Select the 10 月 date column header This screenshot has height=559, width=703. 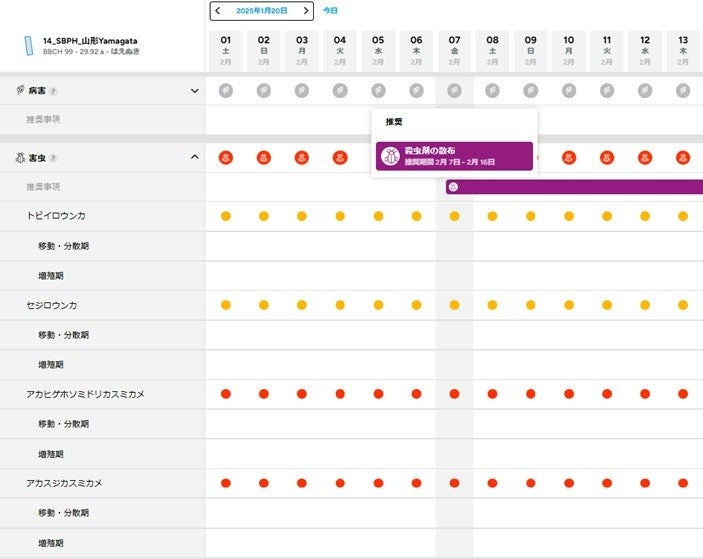(x=569, y=50)
